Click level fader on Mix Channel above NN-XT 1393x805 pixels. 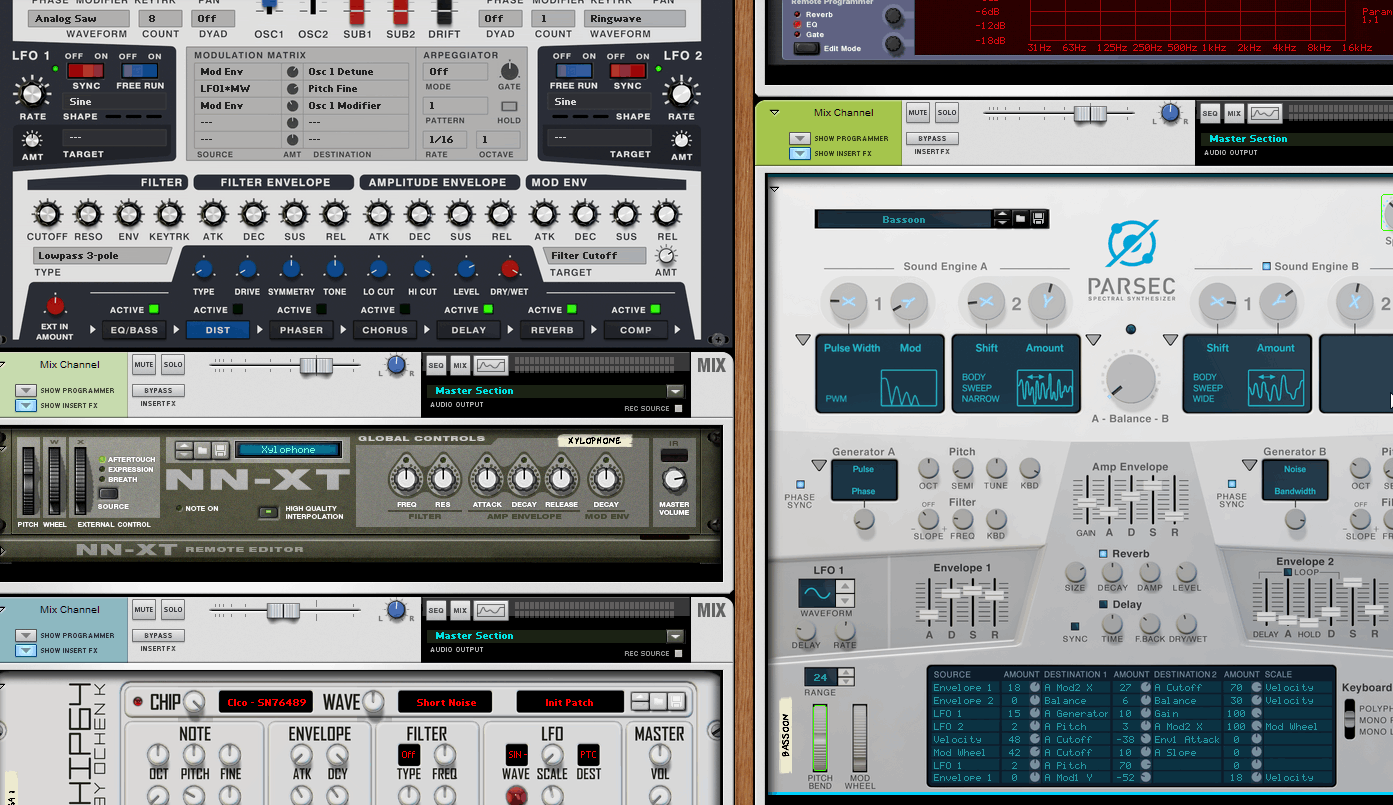(316, 365)
